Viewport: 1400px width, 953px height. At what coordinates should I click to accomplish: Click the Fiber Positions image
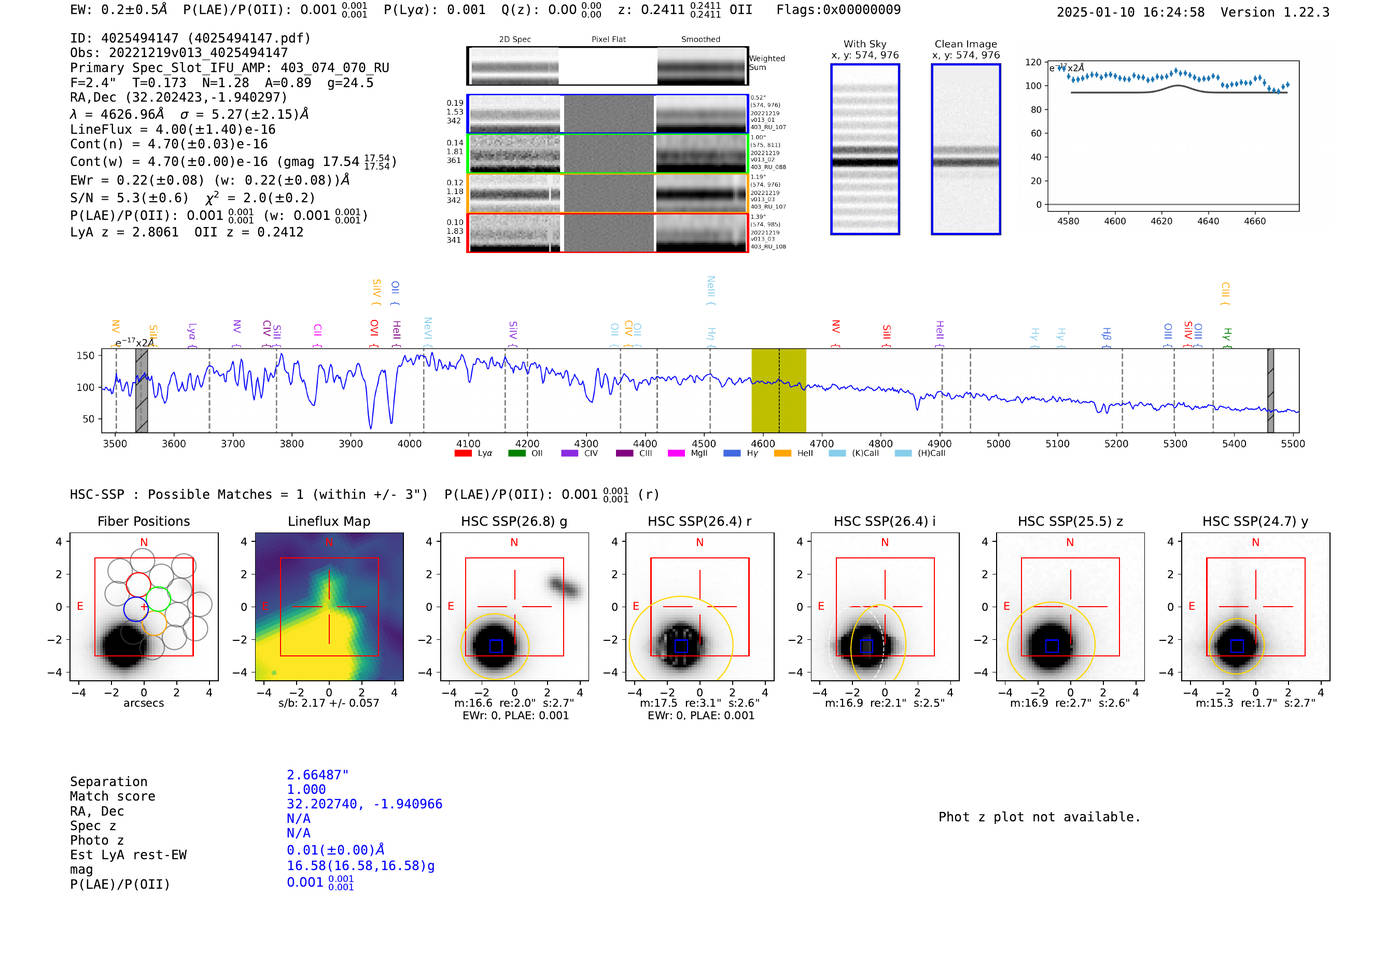(144, 607)
